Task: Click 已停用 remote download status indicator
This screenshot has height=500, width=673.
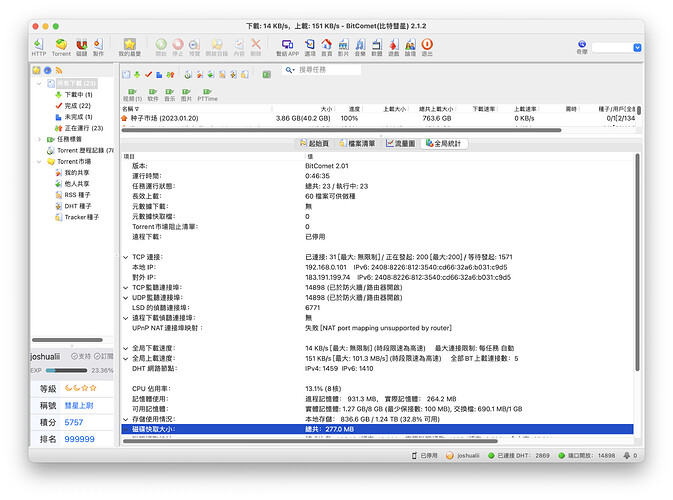Action: (424, 455)
